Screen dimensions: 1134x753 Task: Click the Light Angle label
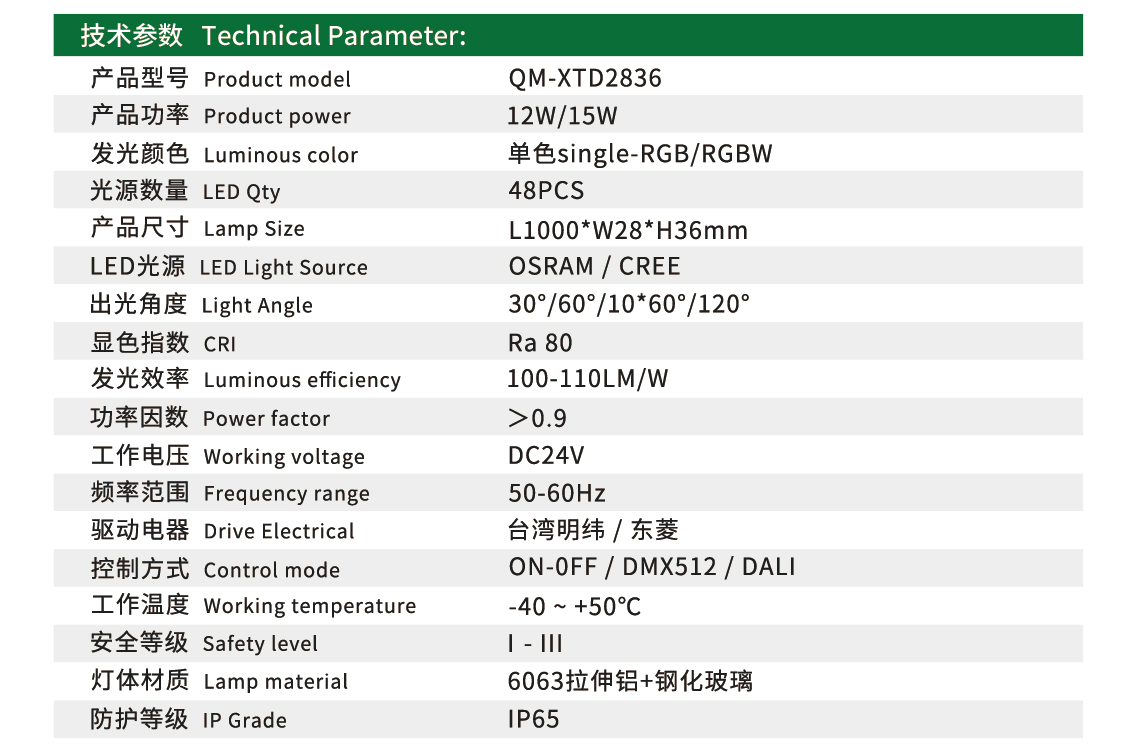pos(257,306)
